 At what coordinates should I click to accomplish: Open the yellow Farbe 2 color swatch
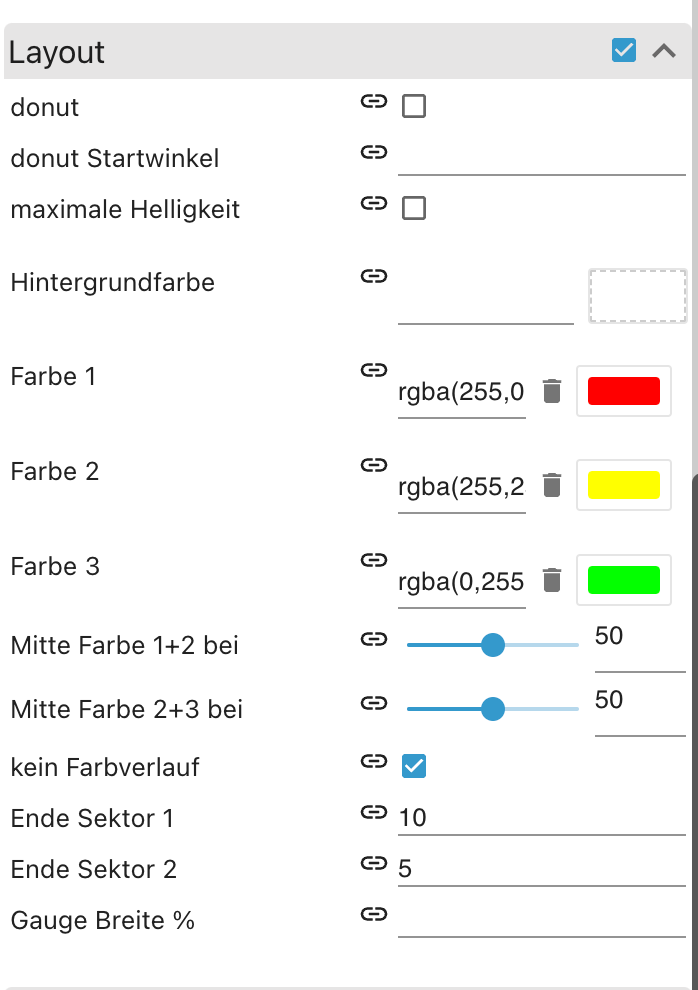click(624, 485)
